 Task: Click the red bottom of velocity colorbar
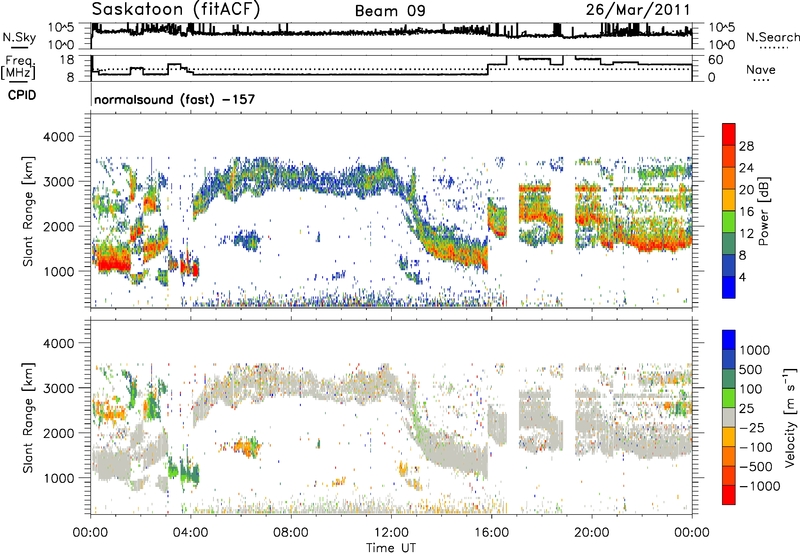point(729,495)
